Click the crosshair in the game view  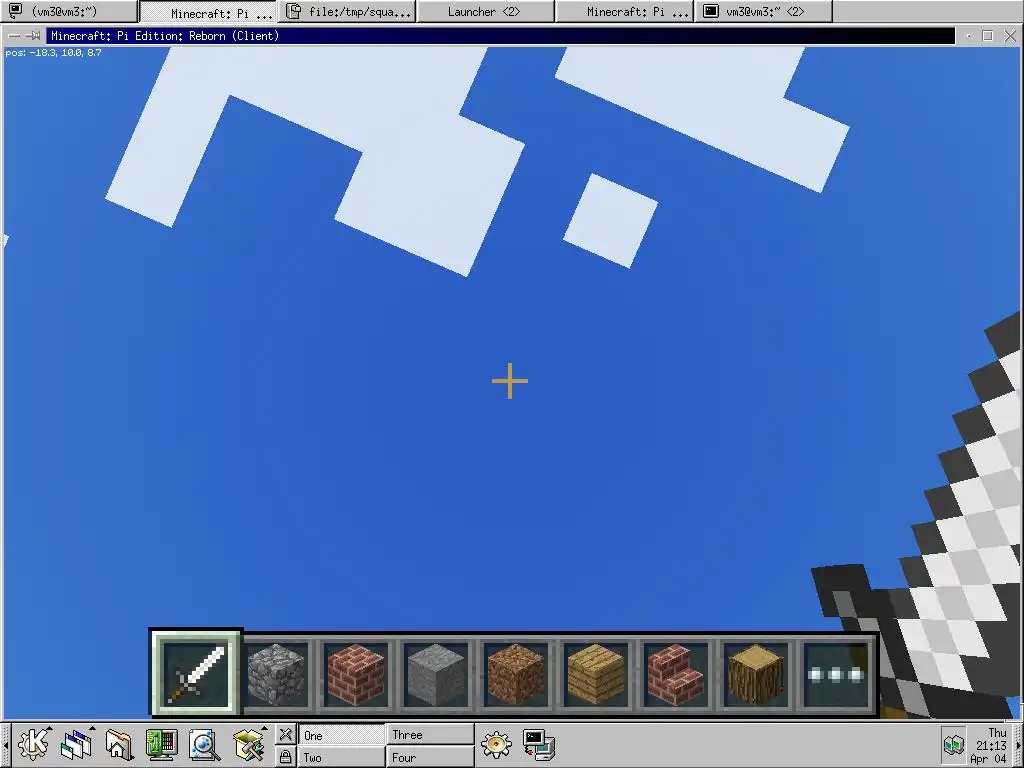[x=510, y=381]
